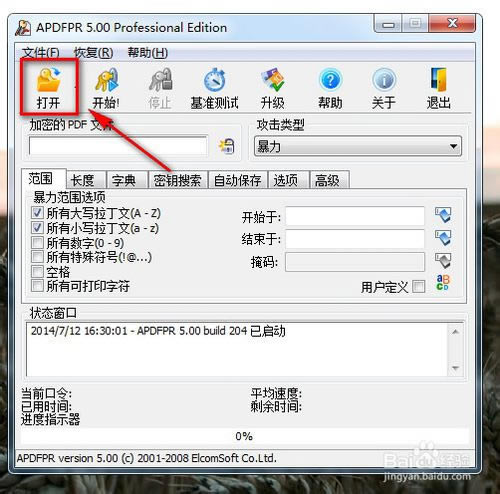Switch to the 自动保存 tab

click(238, 180)
